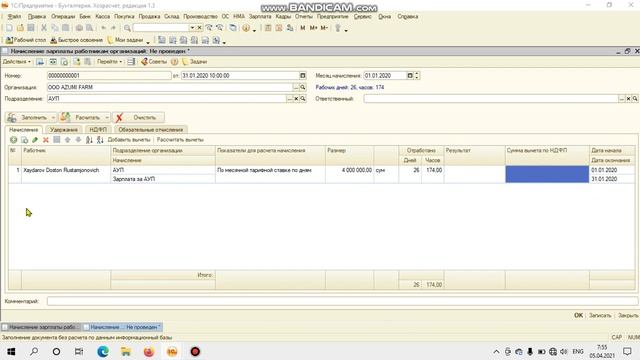Open Организация selection ellipsis button
This screenshot has width=640, height=360.
(x=296, y=87)
